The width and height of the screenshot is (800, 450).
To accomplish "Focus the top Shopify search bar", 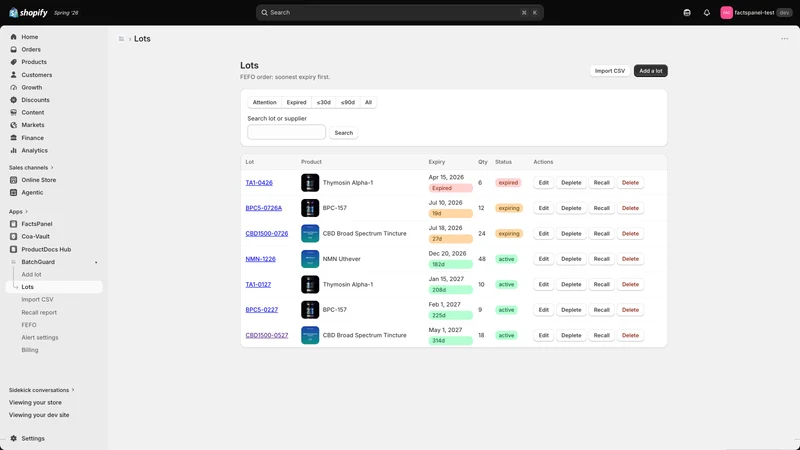I will [x=399, y=13].
